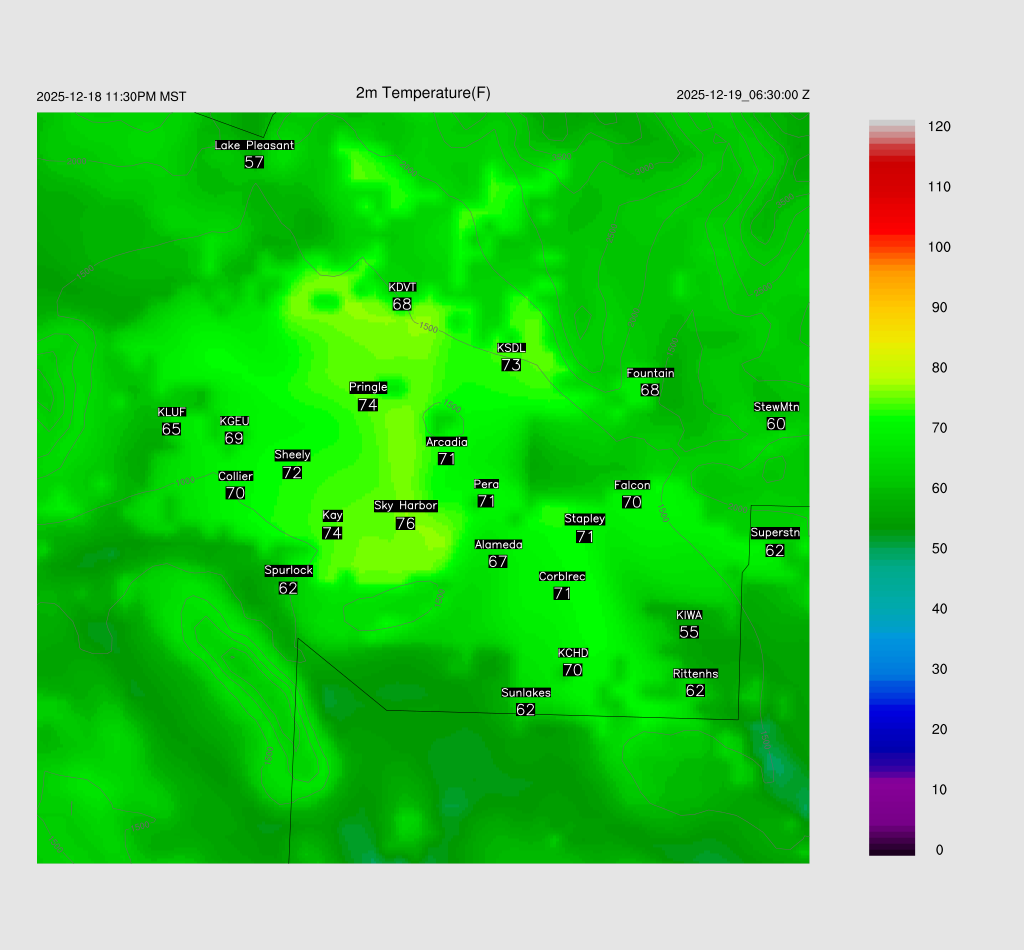Click the Fountain station label
Image resolution: width=1024 pixels, height=950 pixels.
[650, 373]
